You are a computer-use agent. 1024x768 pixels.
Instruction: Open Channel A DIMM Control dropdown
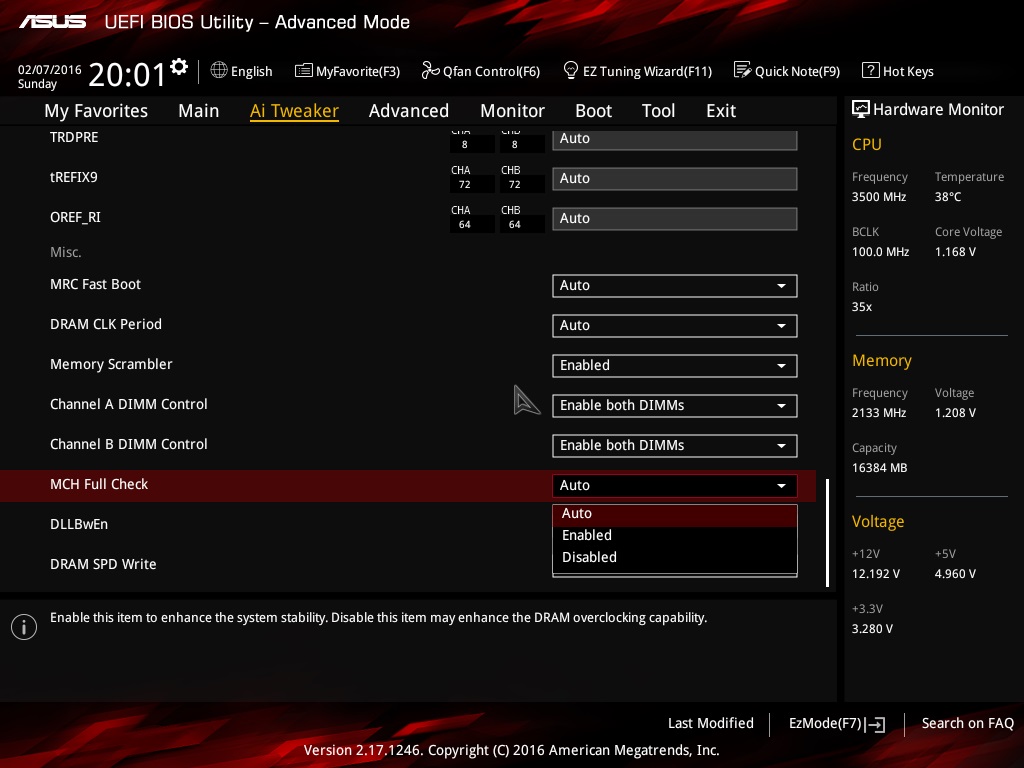[675, 406]
